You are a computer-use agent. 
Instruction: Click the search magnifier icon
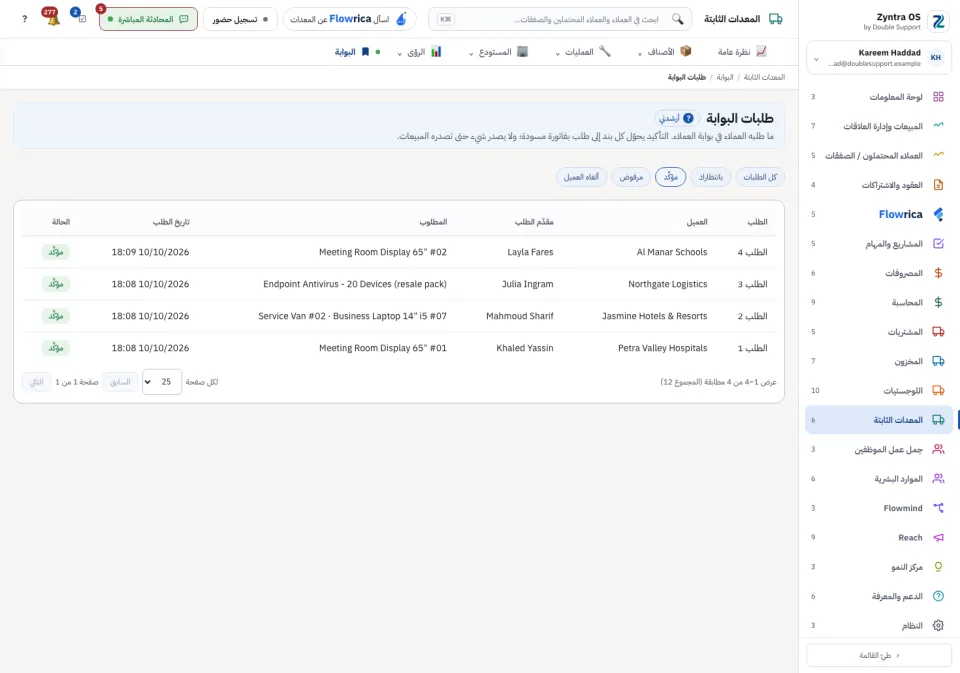pyautogui.click(x=677, y=19)
